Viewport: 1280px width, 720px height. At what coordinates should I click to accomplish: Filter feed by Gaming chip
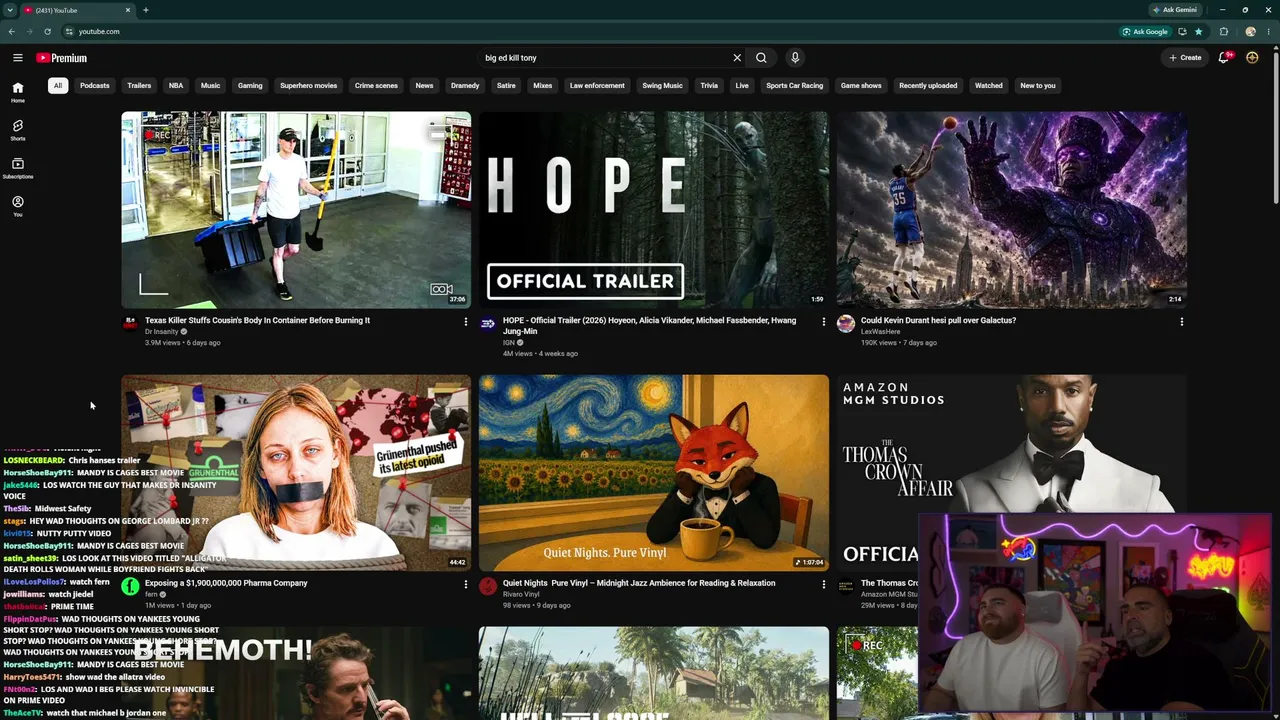pyautogui.click(x=250, y=86)
